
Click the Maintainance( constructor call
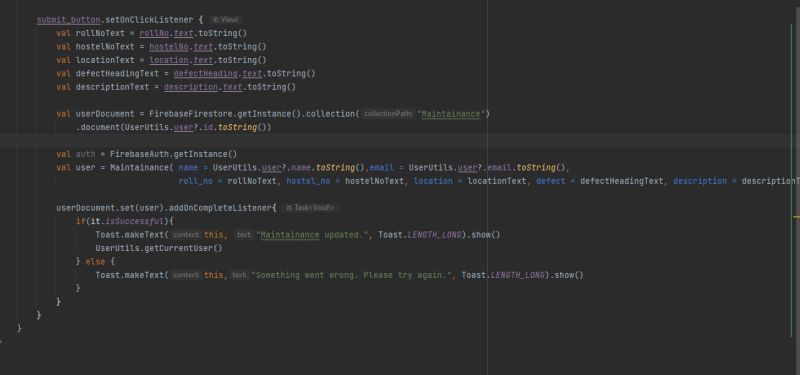click(142, 167)
